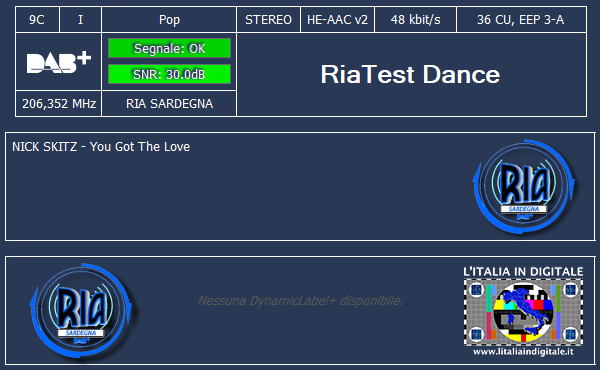Screen dimensions: 600x370
Task: Click the Nessuna DynamicLabel+ disponibile message
Action: click(300, 301)
